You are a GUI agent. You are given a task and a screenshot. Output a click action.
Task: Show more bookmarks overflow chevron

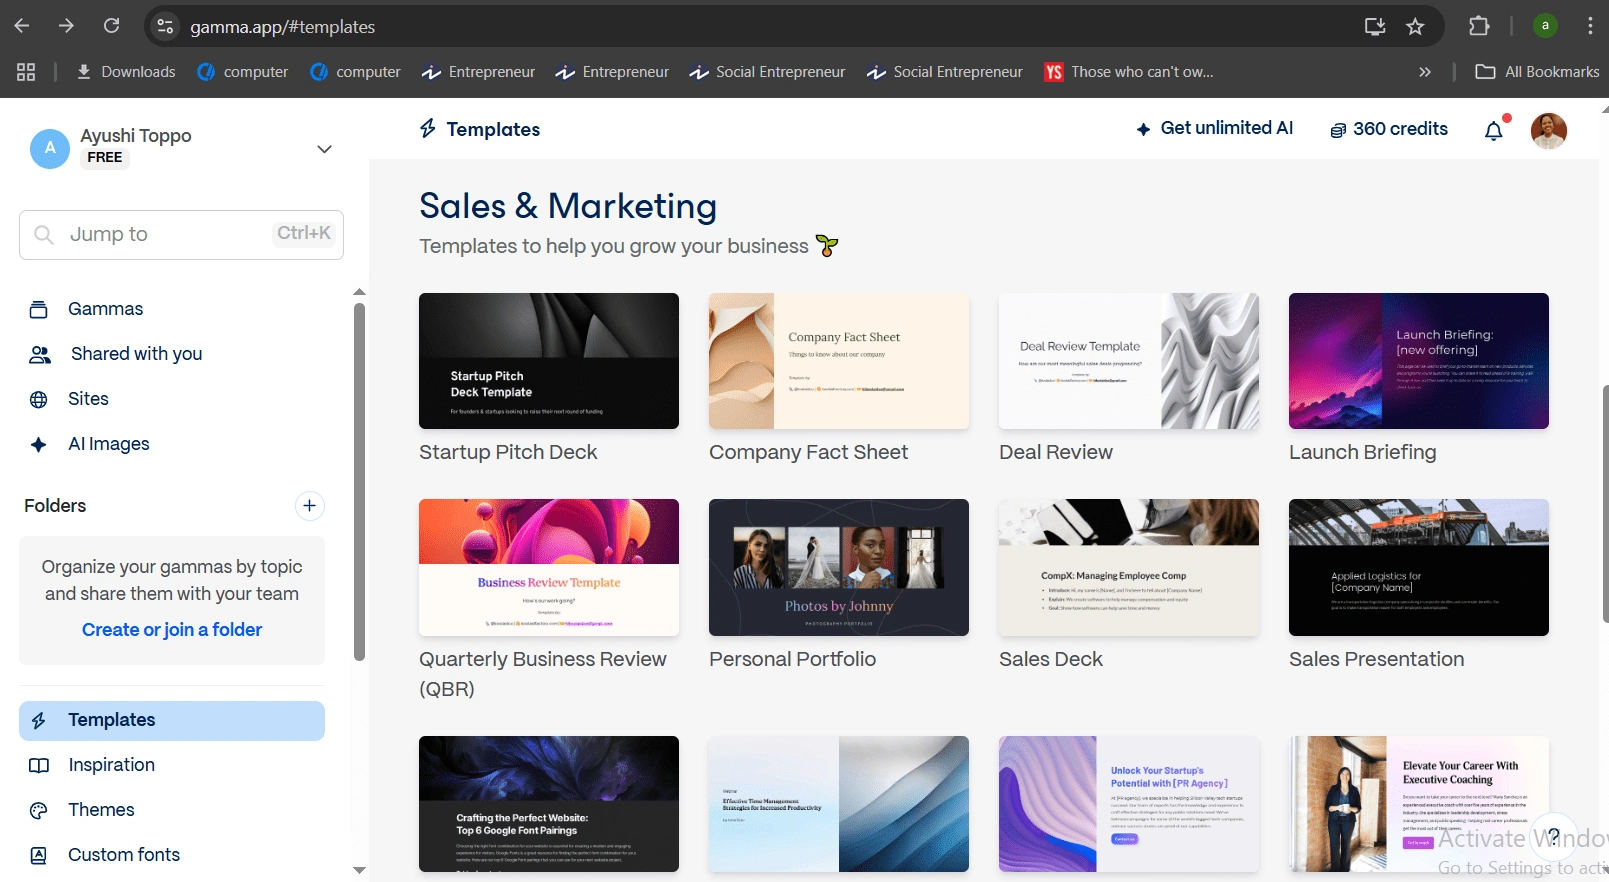(x=1425, y=72)
